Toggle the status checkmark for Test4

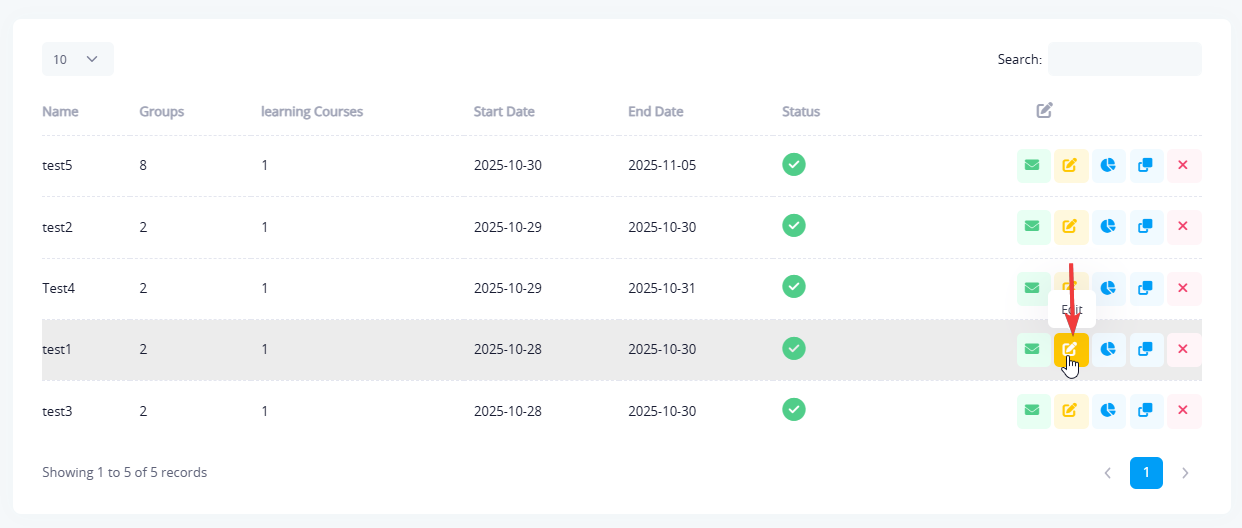point(794,288)
